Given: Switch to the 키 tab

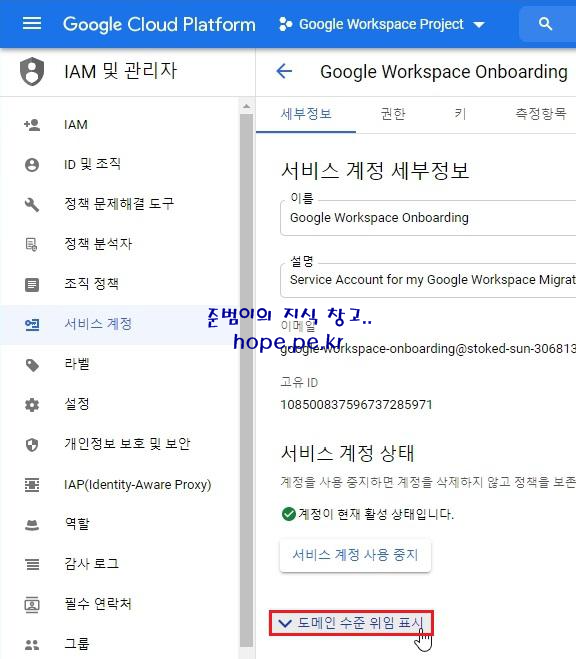Looking at the screenshot, I should click(460, 114).
